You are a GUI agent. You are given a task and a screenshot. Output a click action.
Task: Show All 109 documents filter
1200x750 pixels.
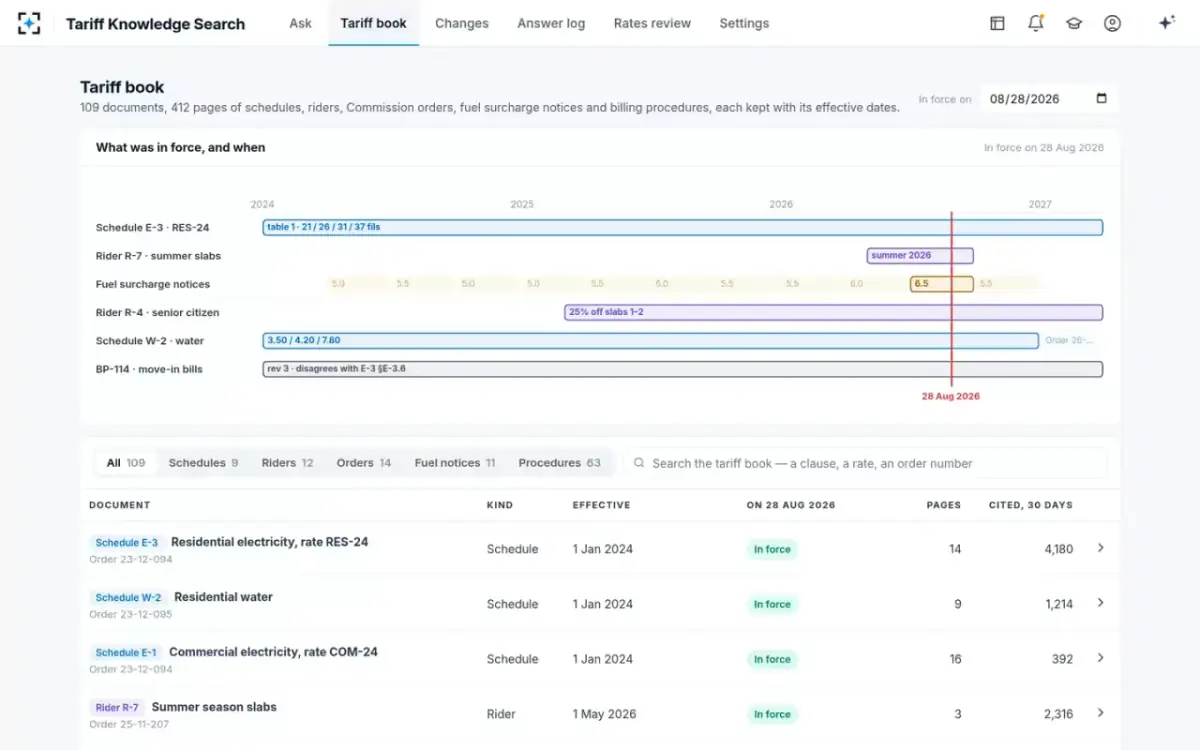point(126,463)
